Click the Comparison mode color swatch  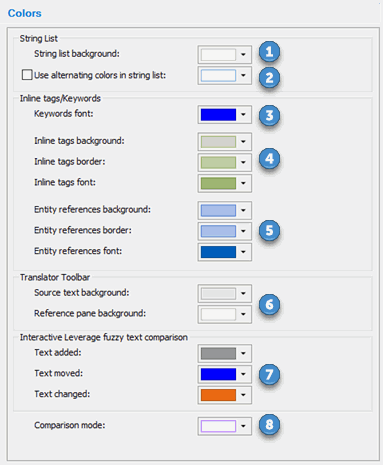tap(218, 426)
